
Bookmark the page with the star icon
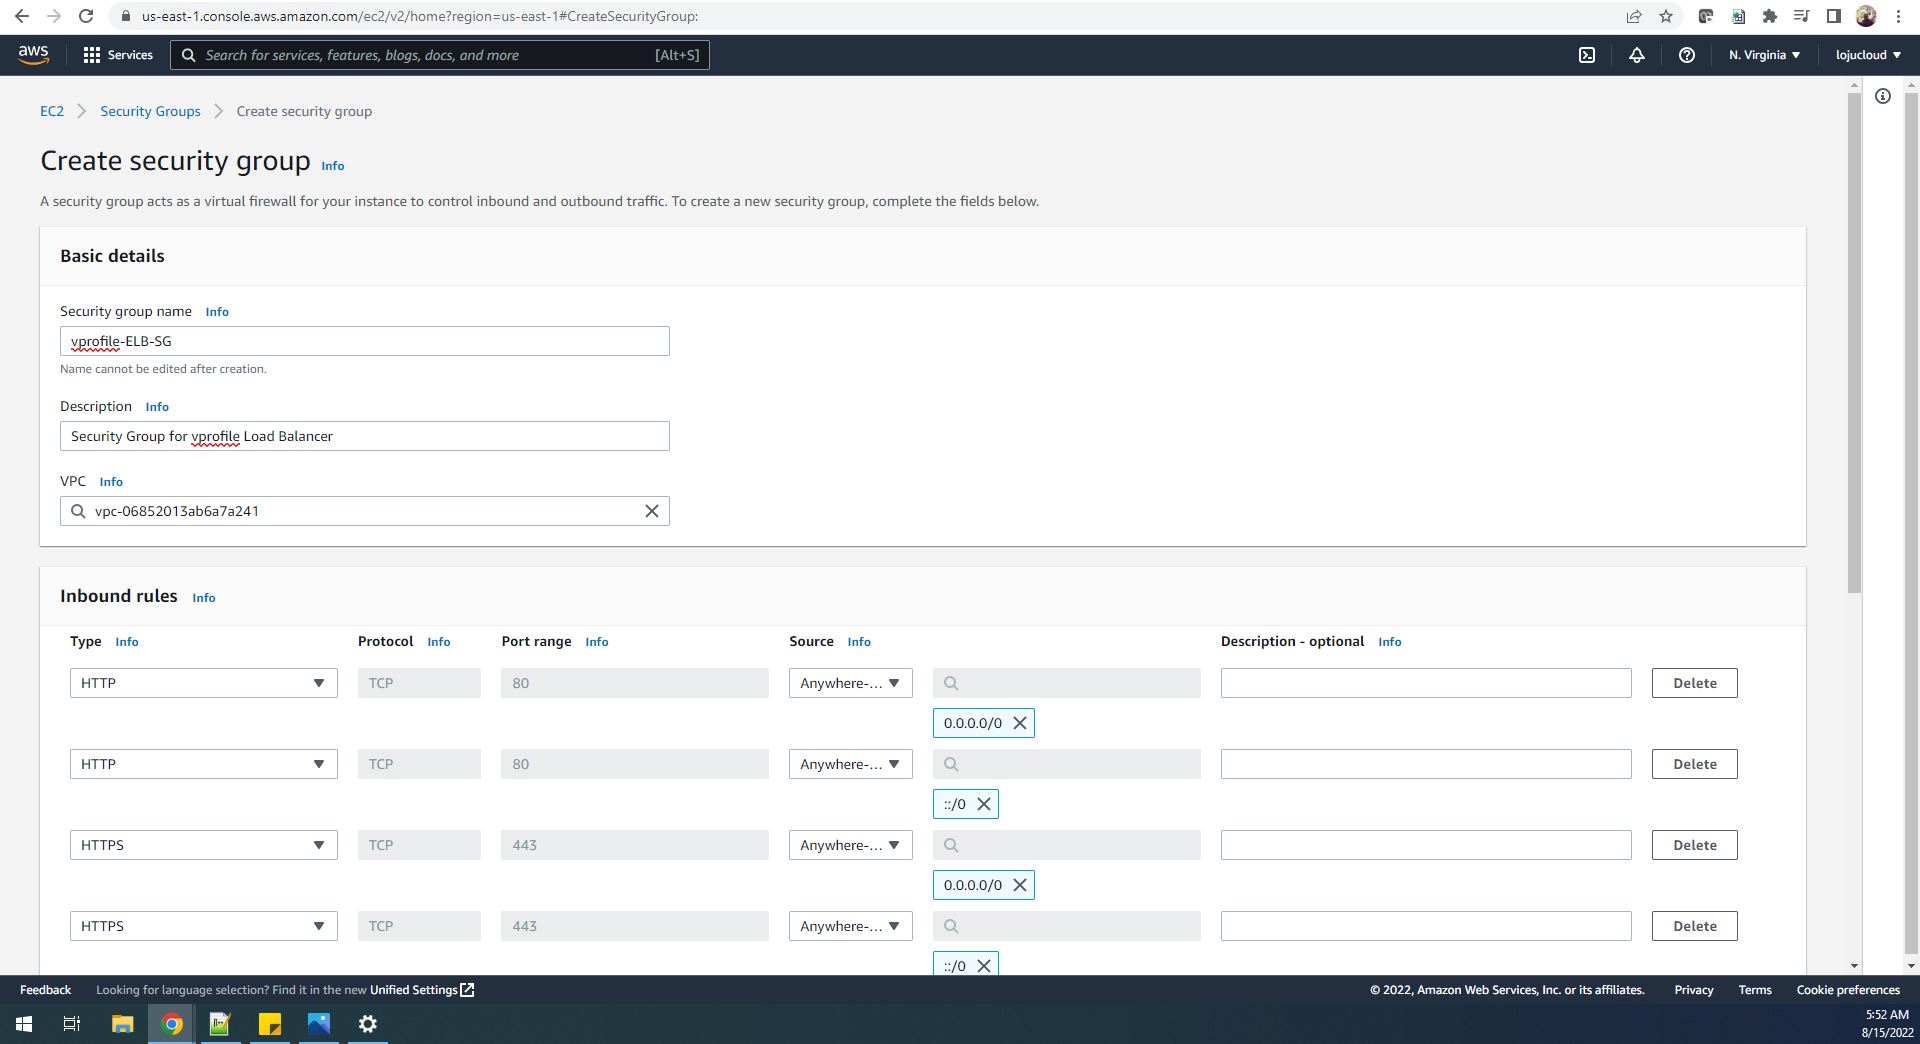click(1664, 16)
